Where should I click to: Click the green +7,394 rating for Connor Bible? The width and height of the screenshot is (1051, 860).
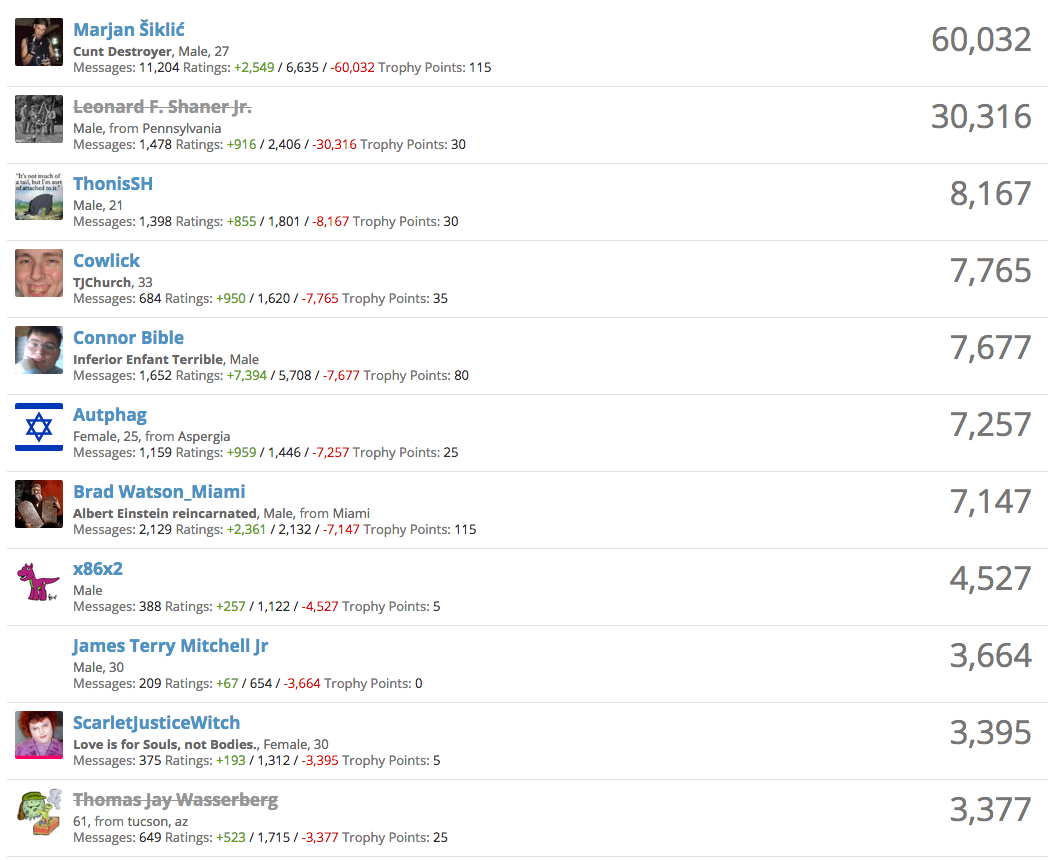[247, 376]
